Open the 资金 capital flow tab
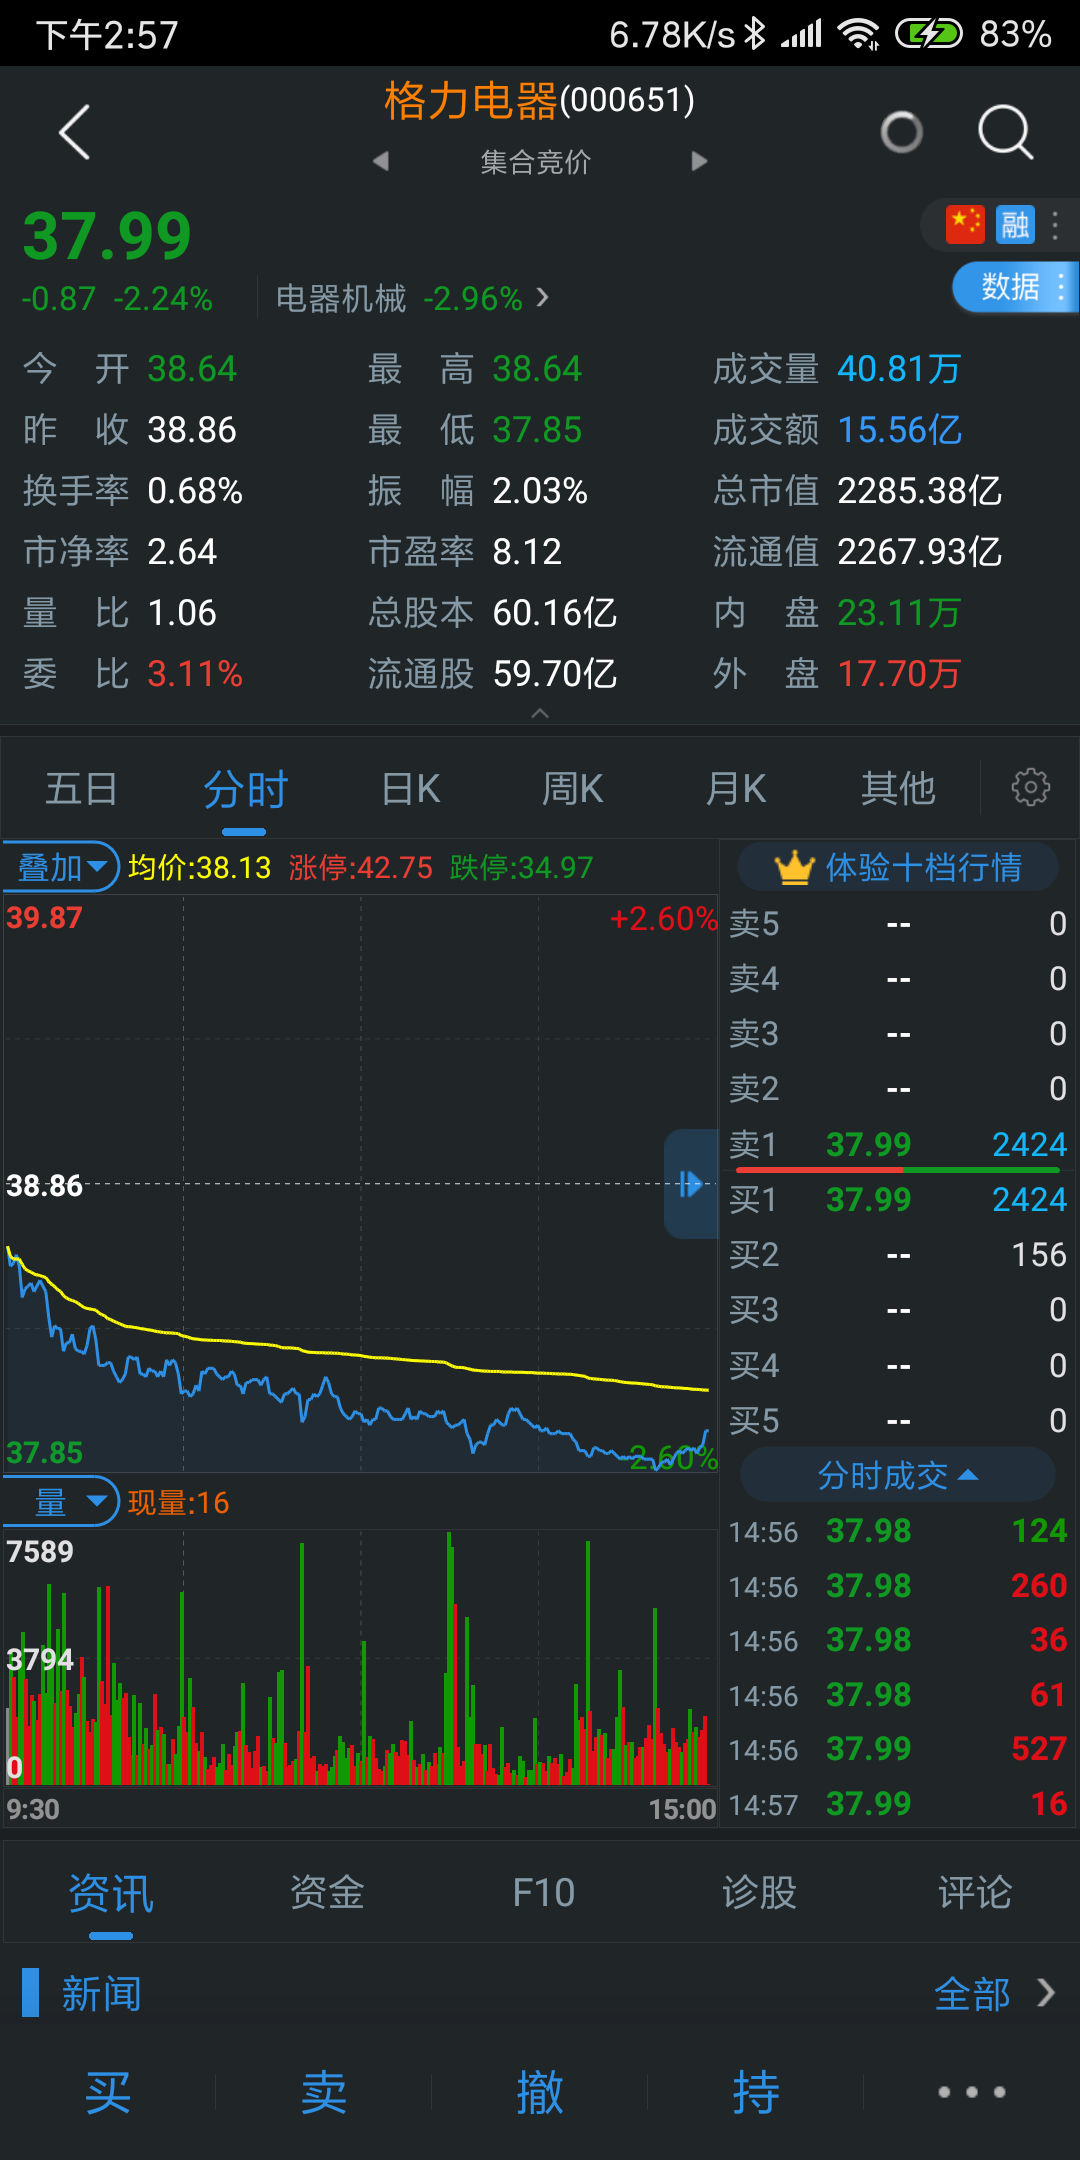The width and height of the screenshot is (1080, 2160). pos(327,1893)
